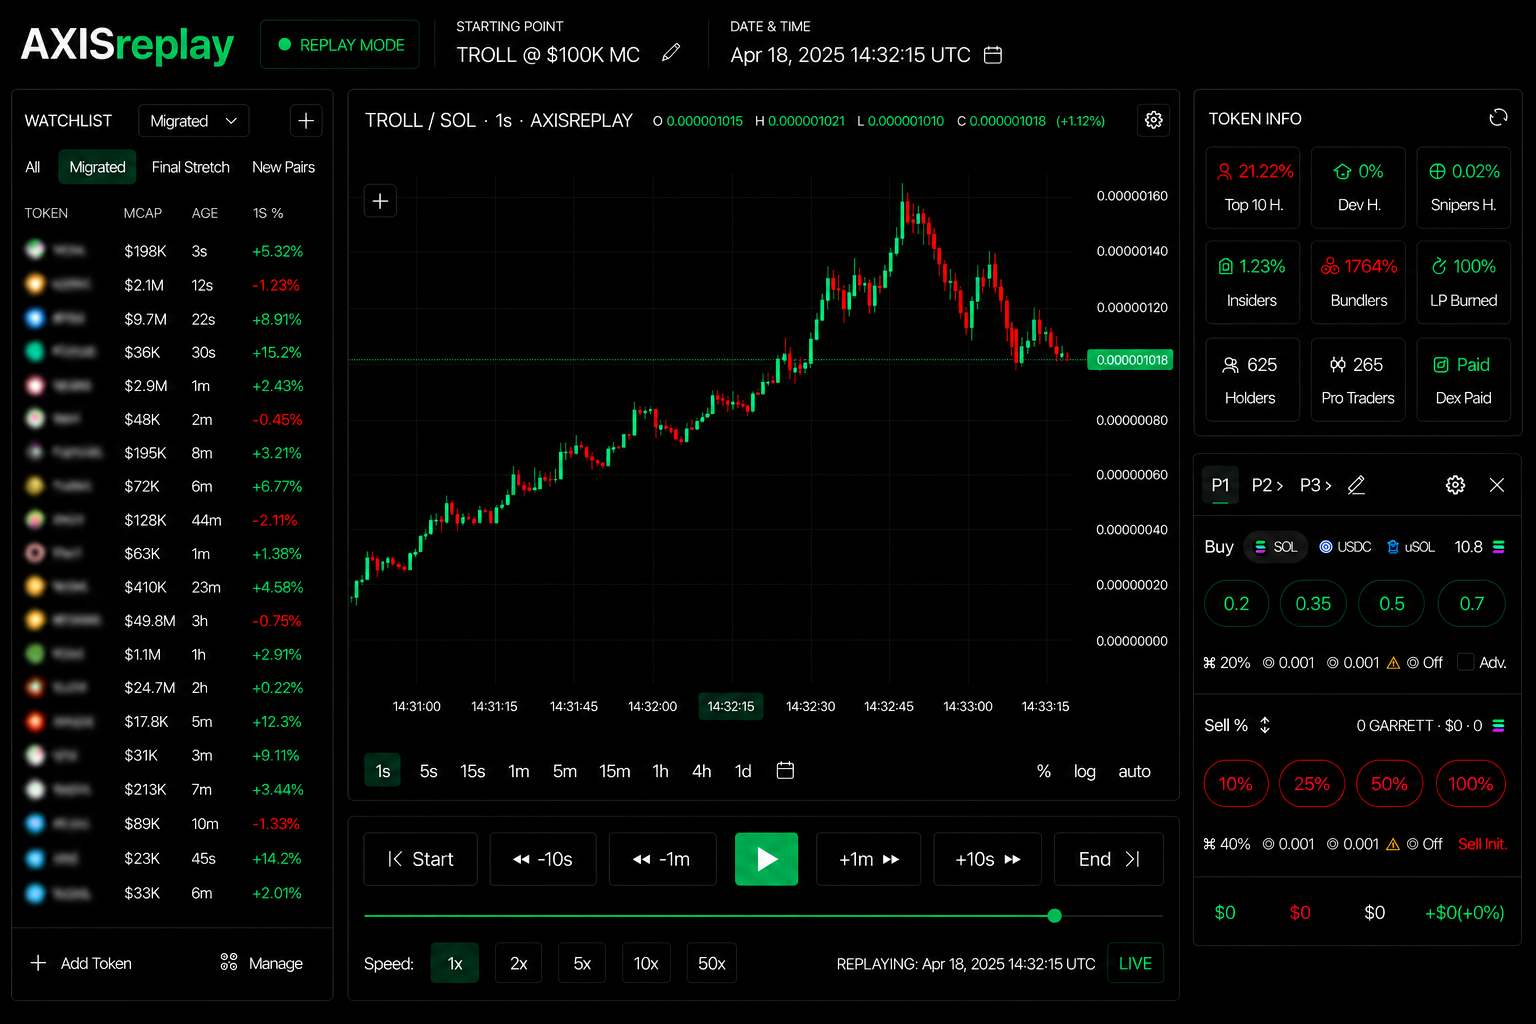The image size is (1536, 1024).
Task: Click Sell Init. link
Action: [x=1482, y=844]
